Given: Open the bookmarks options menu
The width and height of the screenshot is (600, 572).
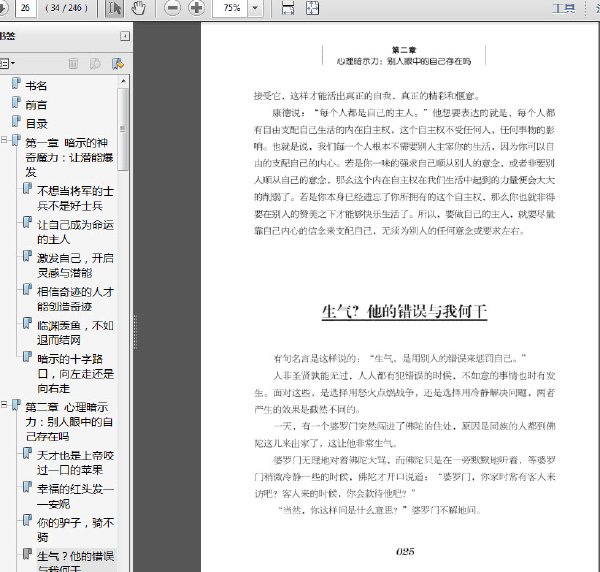Looking at the screenshot, I should [7, 63].
